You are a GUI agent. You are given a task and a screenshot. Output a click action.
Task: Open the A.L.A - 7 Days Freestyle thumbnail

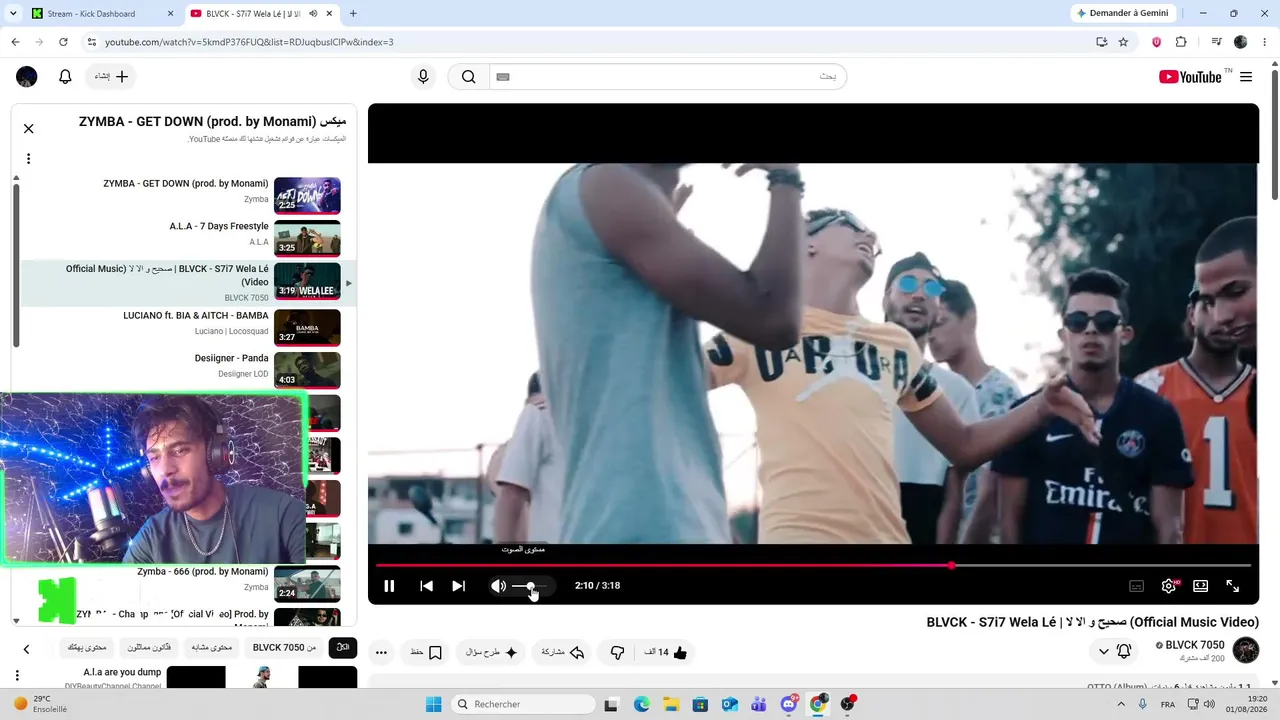307,239
